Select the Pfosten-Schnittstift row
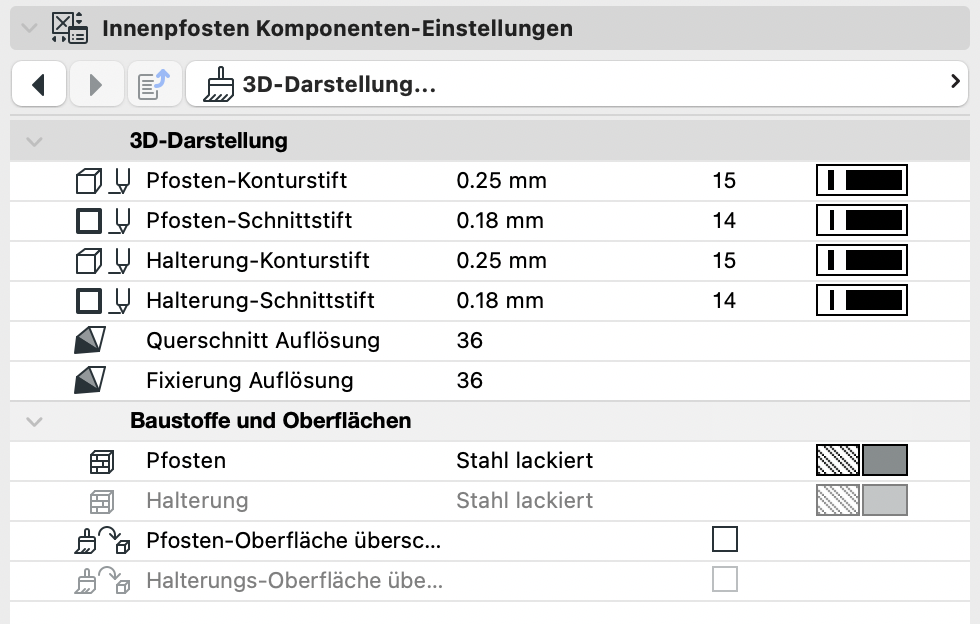Screen dimensions: 980x624 pyautogui.click(x=490, y=221)
